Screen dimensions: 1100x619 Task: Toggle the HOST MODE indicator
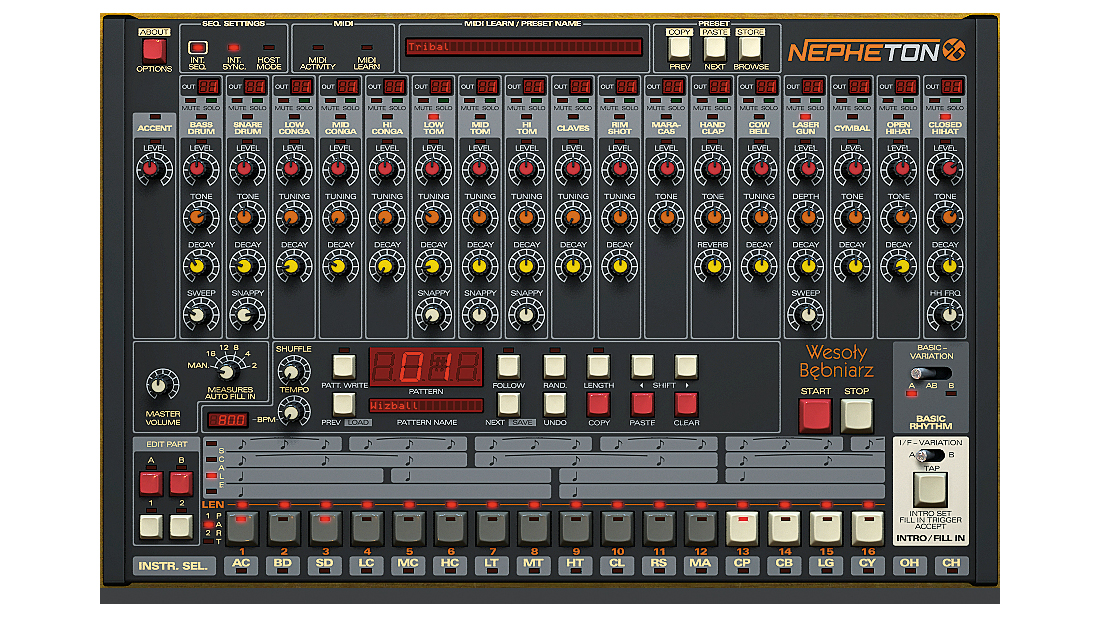click(269, 48)
